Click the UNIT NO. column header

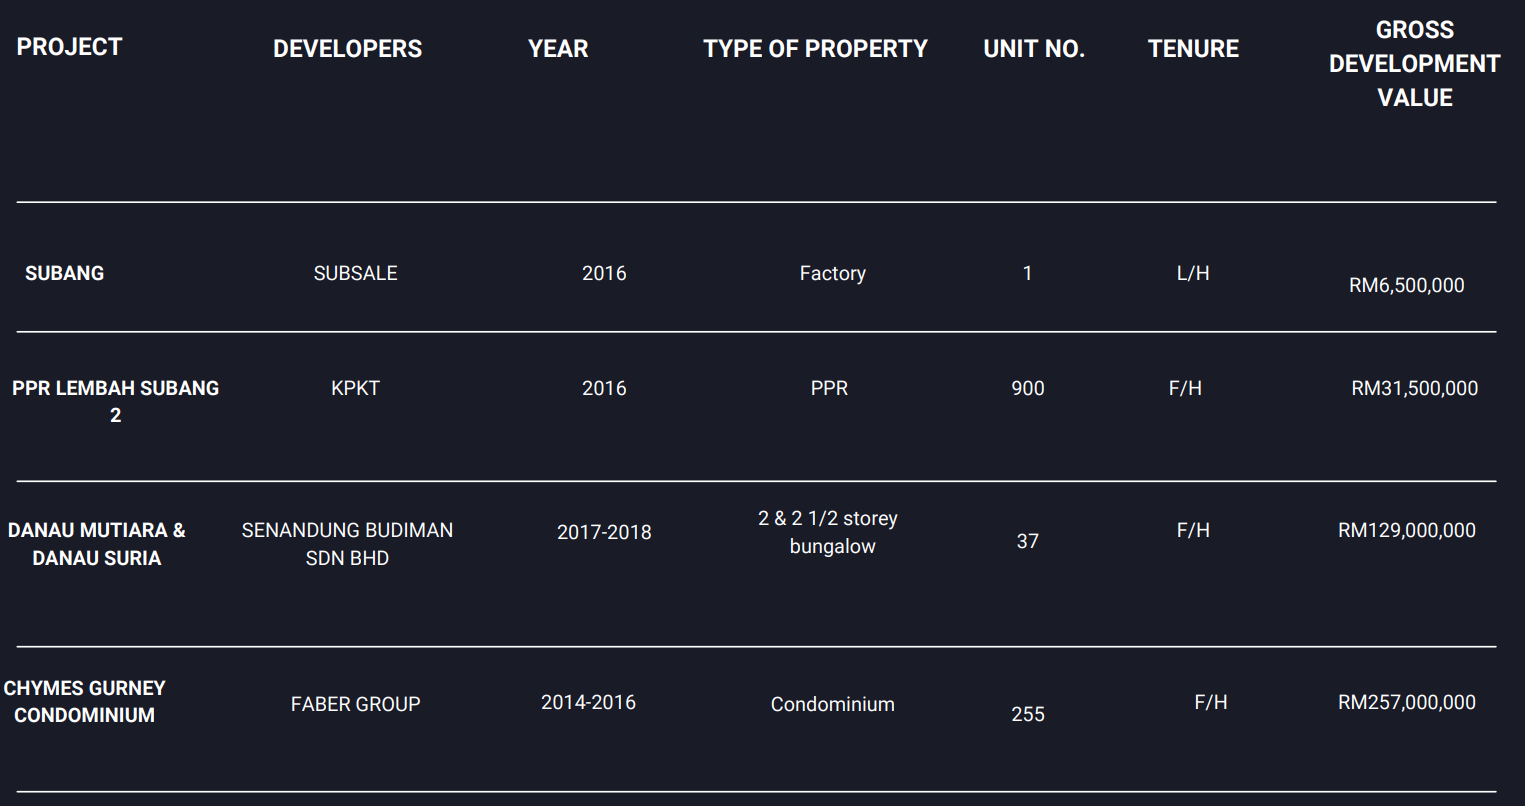(x=1033, y=49)
